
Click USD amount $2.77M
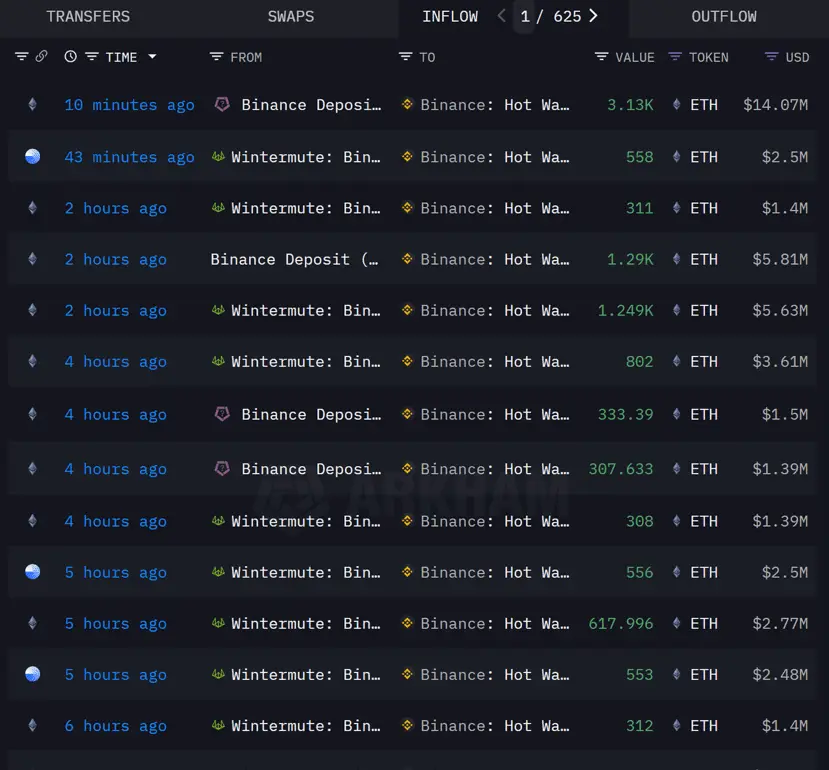780,624
